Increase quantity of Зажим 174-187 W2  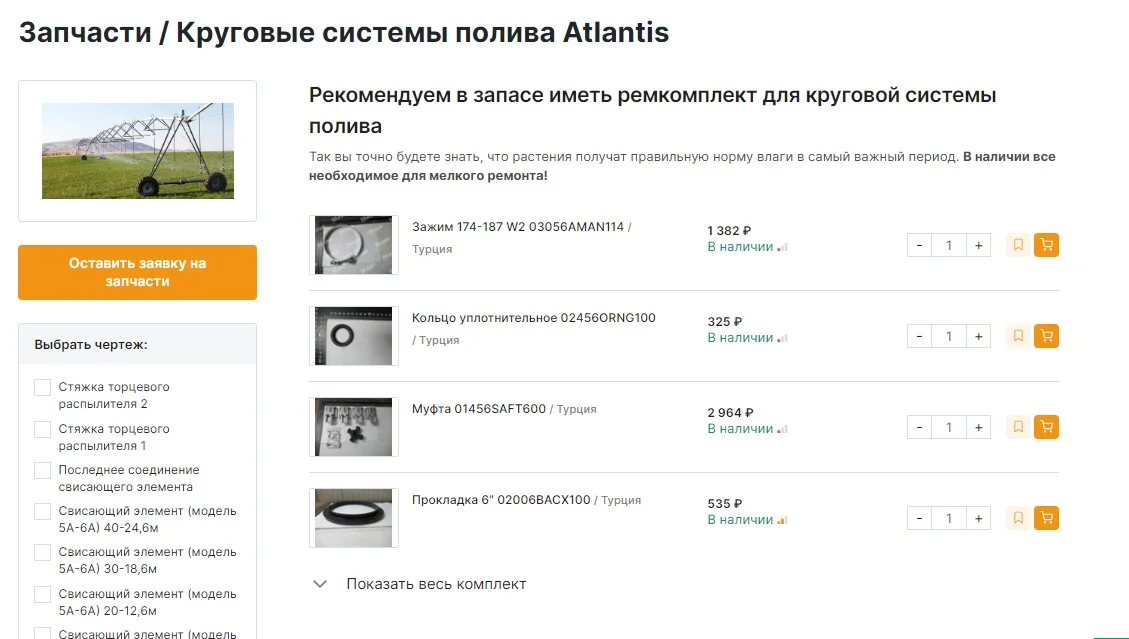tap(978, 245)
